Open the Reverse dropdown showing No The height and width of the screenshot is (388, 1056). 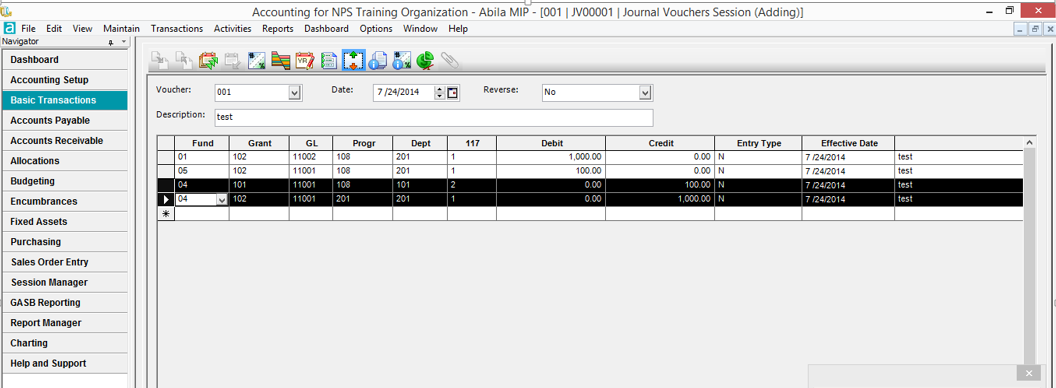(645, 93)
